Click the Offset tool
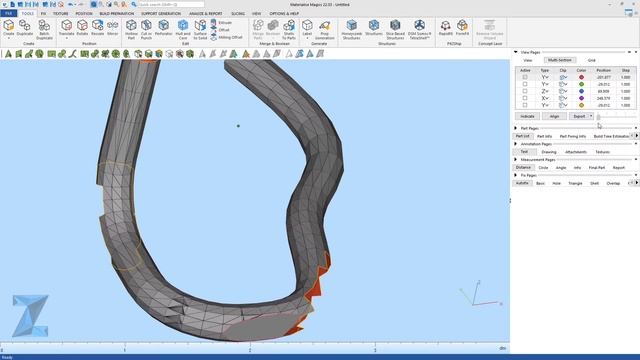 (220, 30)
